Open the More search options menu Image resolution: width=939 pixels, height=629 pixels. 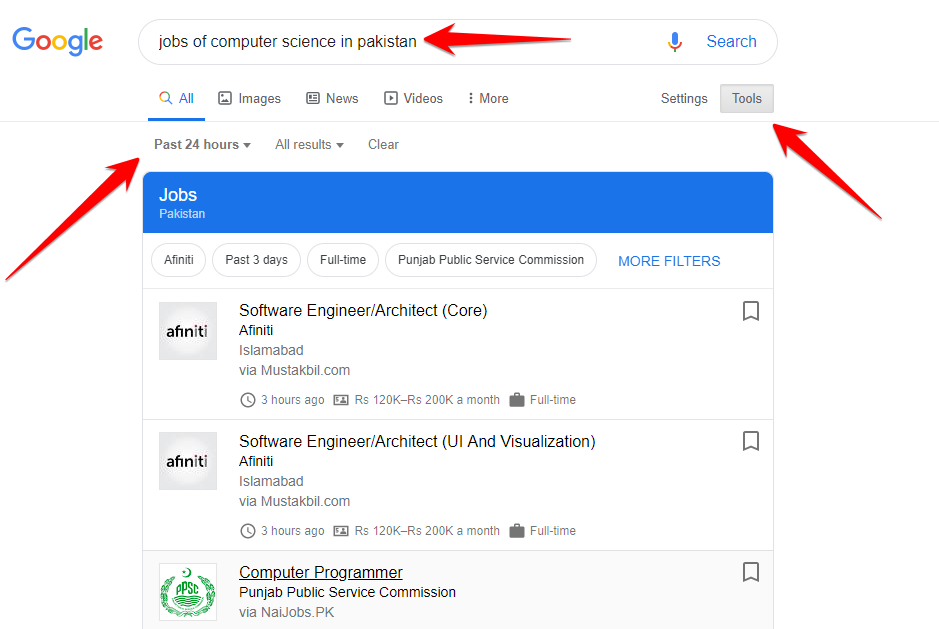coord(487,98)
